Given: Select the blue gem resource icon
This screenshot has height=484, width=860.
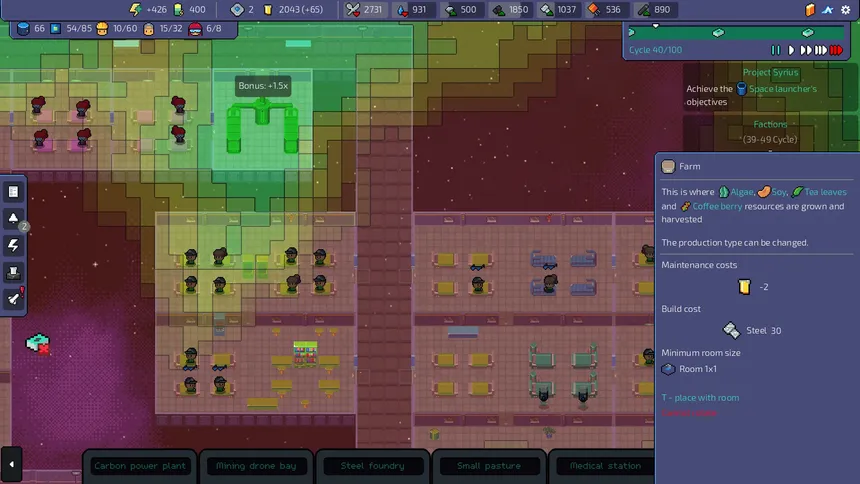Looking at the screenshot, I should (237, 9).
